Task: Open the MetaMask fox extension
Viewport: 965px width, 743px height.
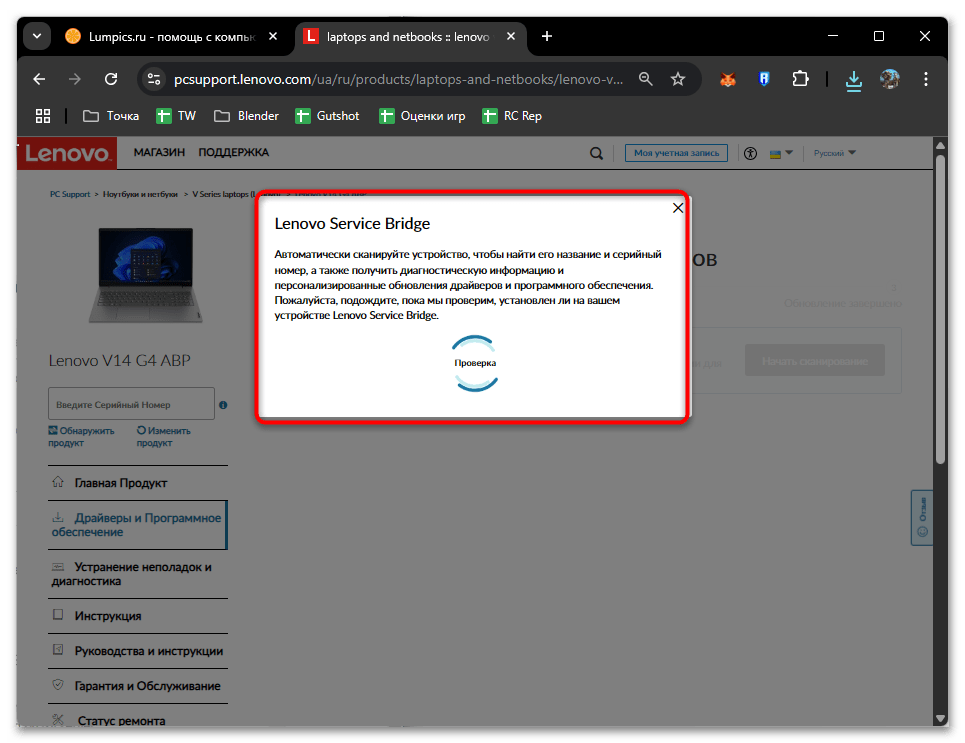Action: [728, 79]
